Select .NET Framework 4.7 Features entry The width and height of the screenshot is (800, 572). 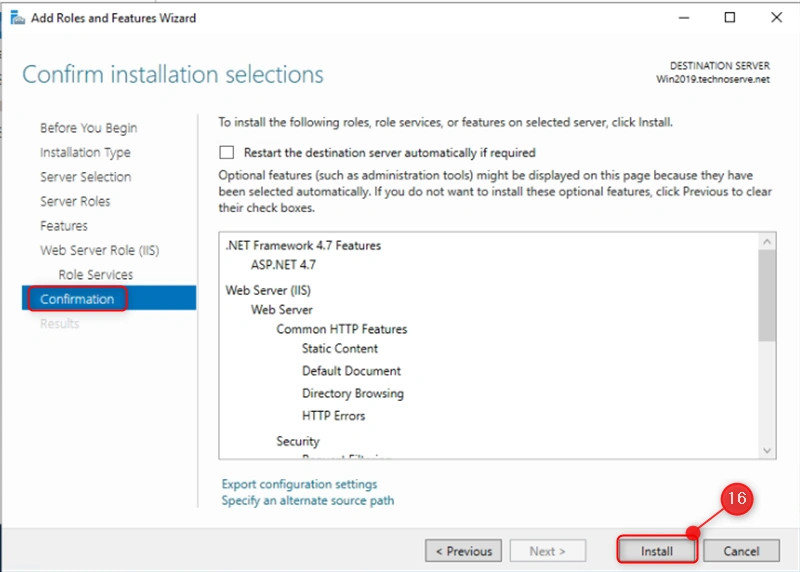304,245
